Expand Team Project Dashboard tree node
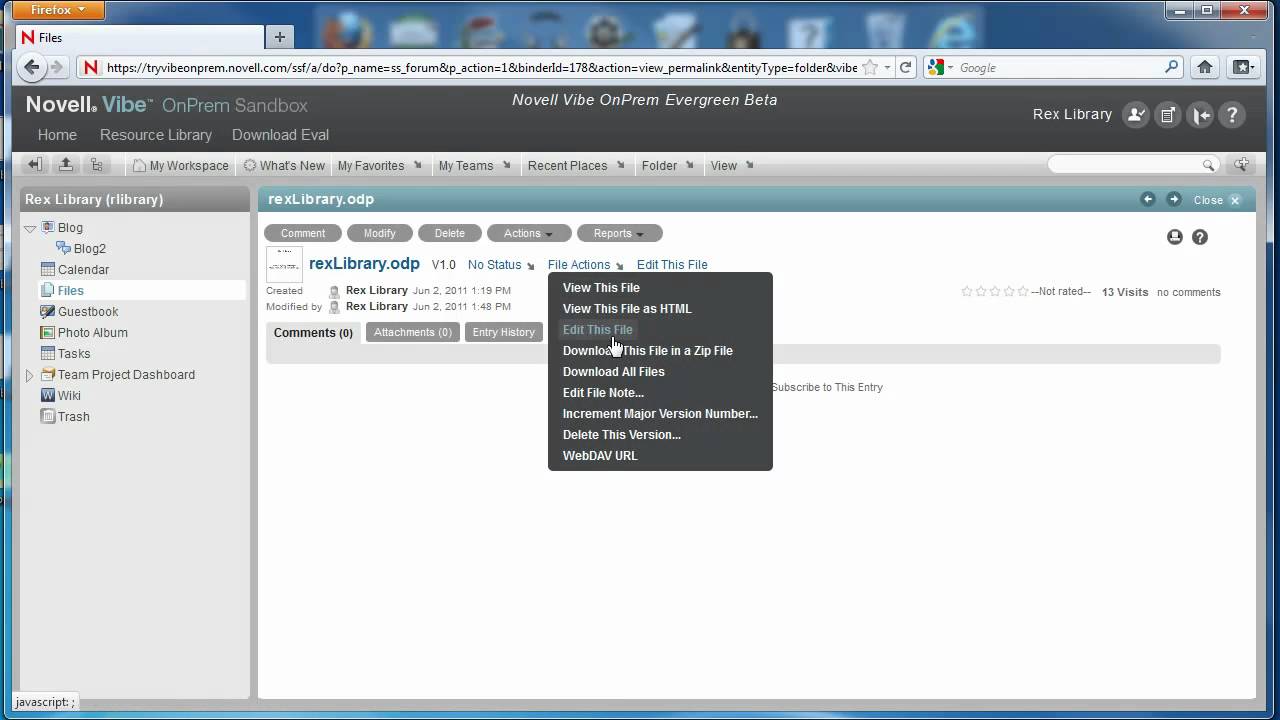1280x720 pixels. click(30, 375)
